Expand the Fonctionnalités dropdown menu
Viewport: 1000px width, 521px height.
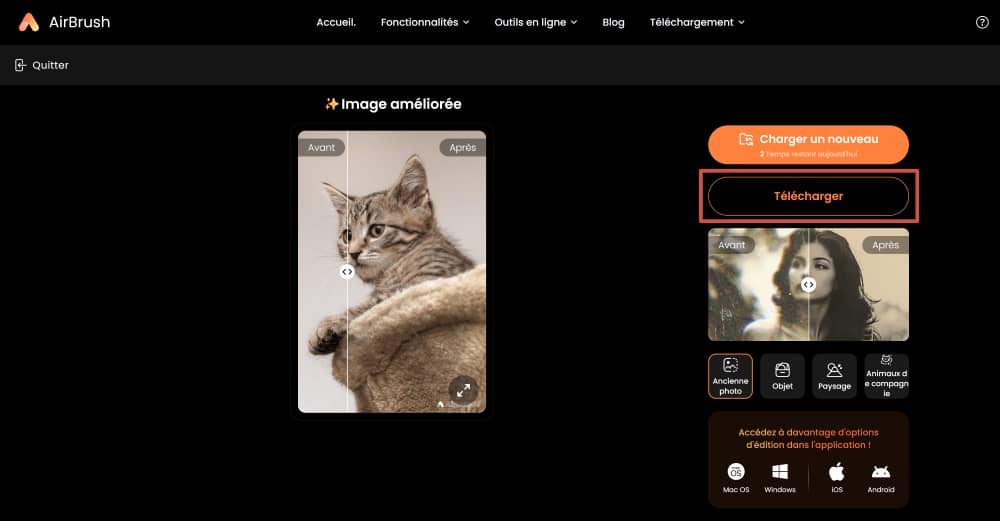(x=425, y=22)
